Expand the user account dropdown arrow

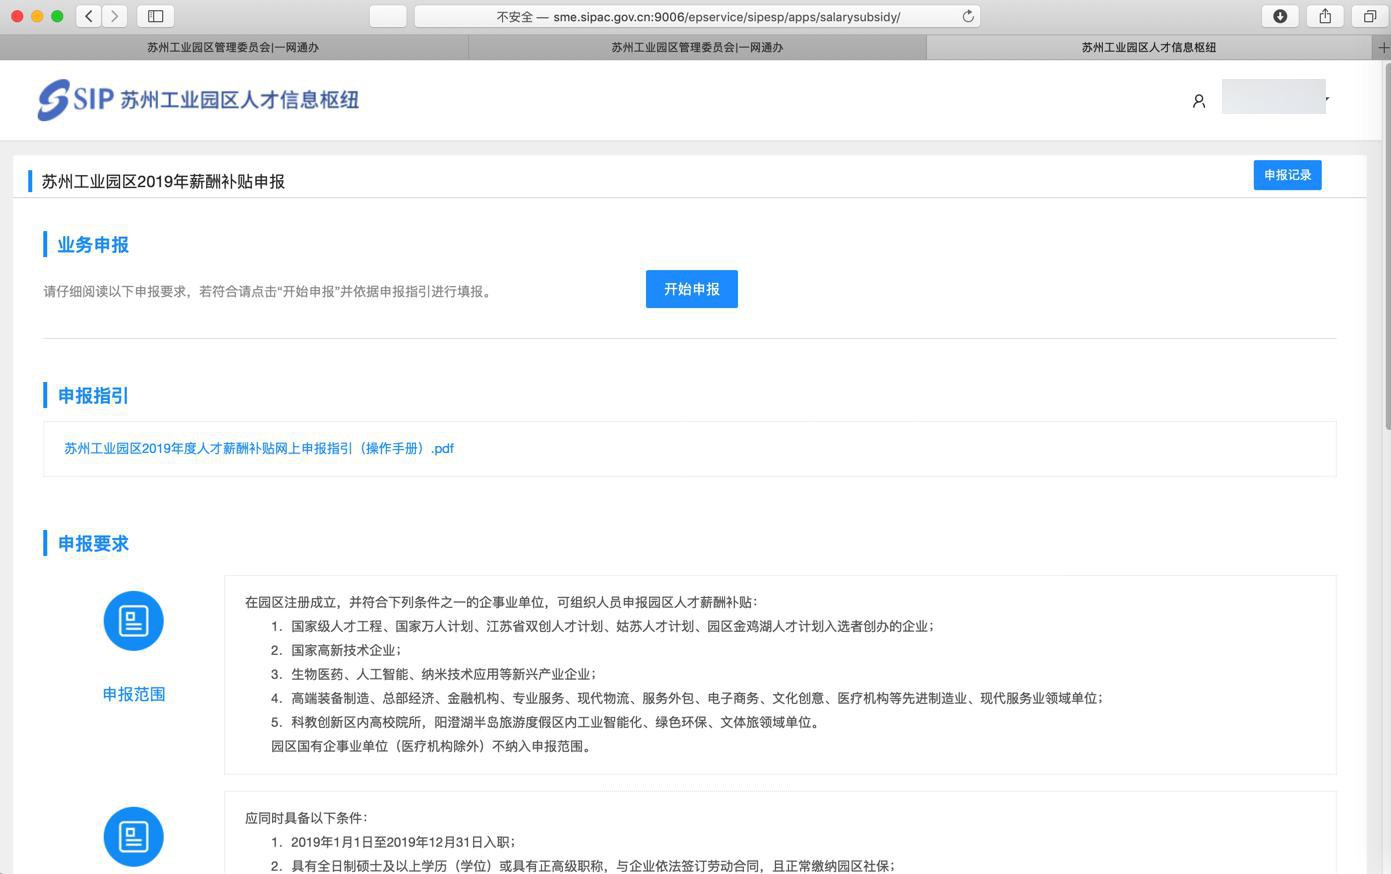[x=1327, y=99]
